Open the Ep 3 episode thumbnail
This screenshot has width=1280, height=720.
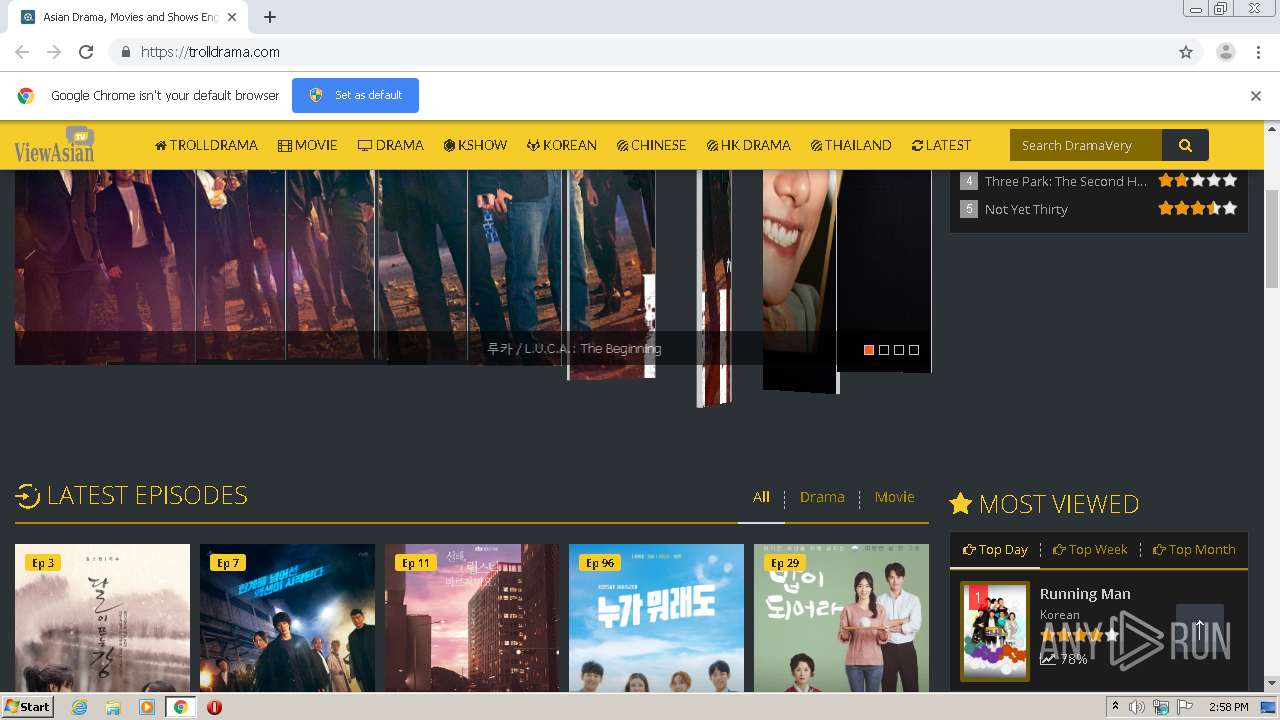(102, 618)
